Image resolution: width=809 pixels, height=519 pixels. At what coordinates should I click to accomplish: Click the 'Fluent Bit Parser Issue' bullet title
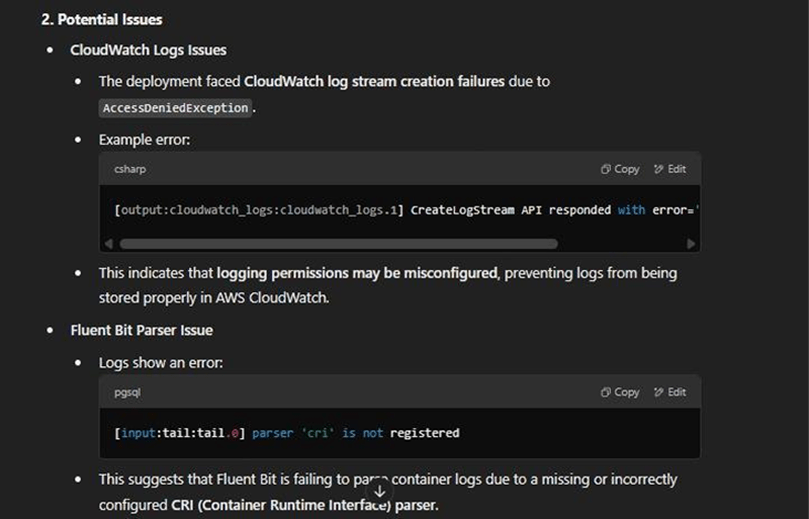141,330
